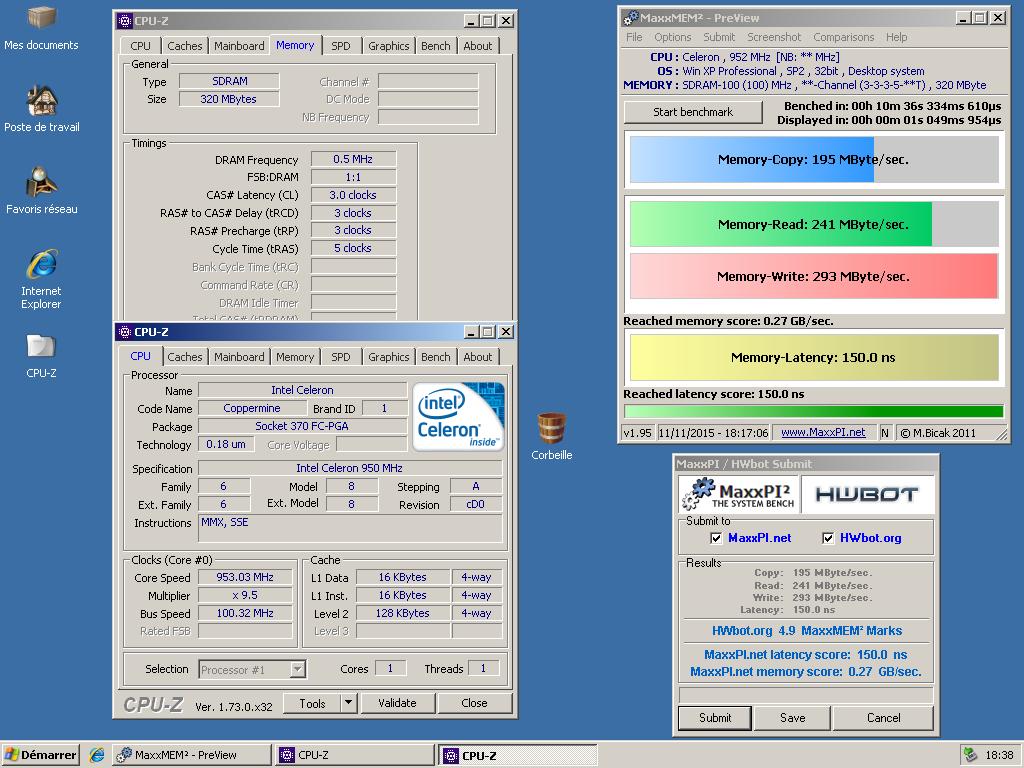The width and height of the screenshot is (1024, 768).
Task: Select the Graphics tab in upper CPU-Z
Action: point(389,46)
